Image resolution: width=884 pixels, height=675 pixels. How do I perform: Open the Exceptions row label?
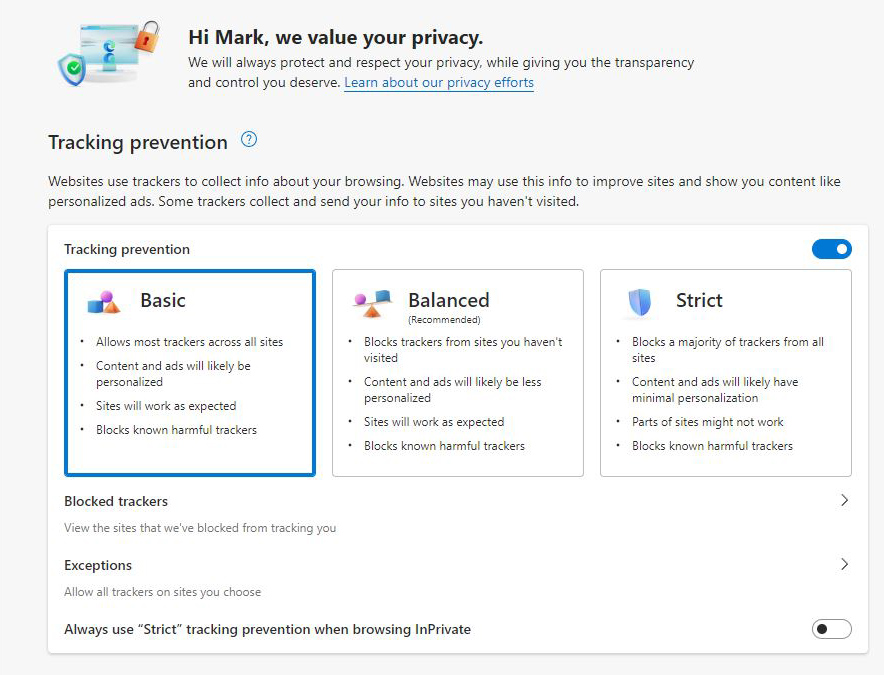98,565
